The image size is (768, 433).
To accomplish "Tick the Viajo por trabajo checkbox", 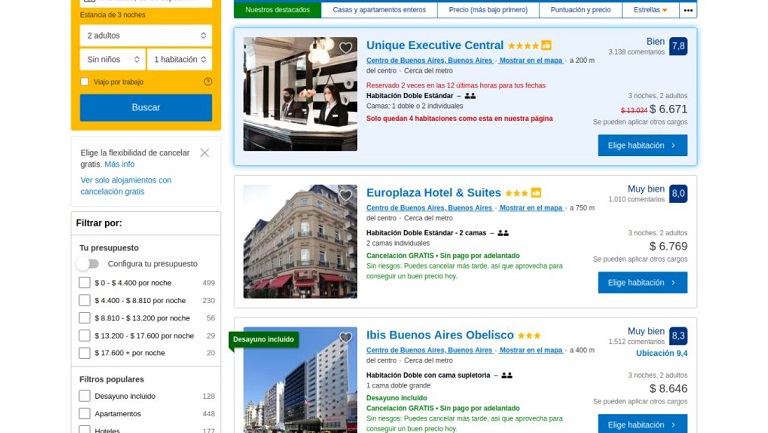I will tap(85, 82).
